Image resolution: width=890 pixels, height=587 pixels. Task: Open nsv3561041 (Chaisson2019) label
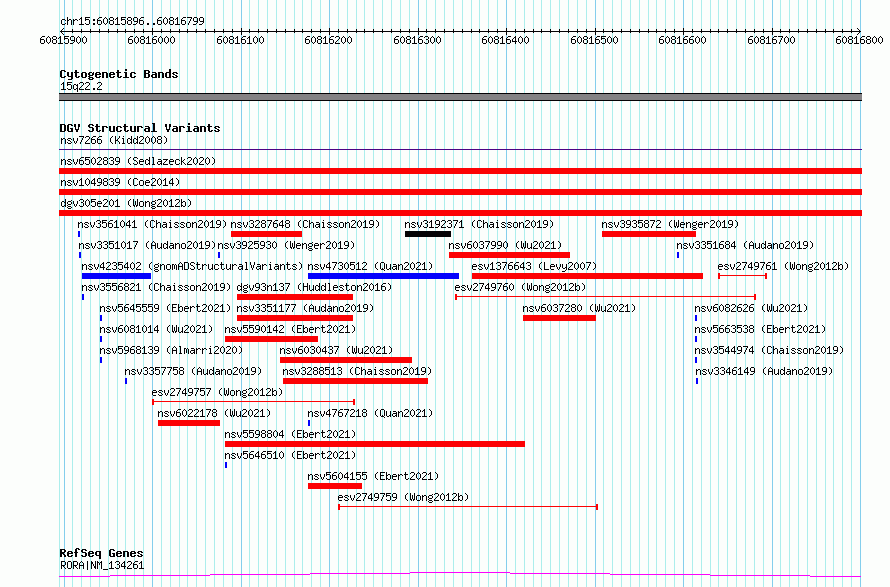tap(152, 224)
